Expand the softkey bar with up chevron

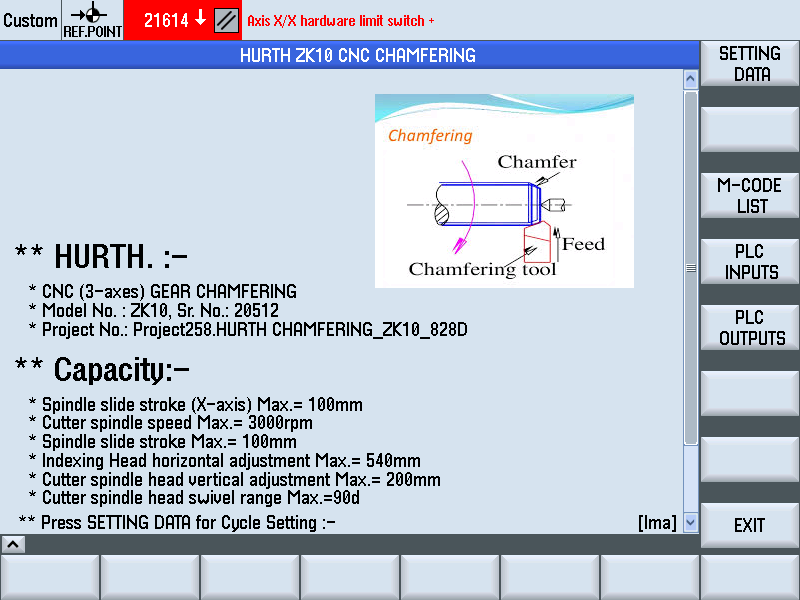(x=13, y=544)
